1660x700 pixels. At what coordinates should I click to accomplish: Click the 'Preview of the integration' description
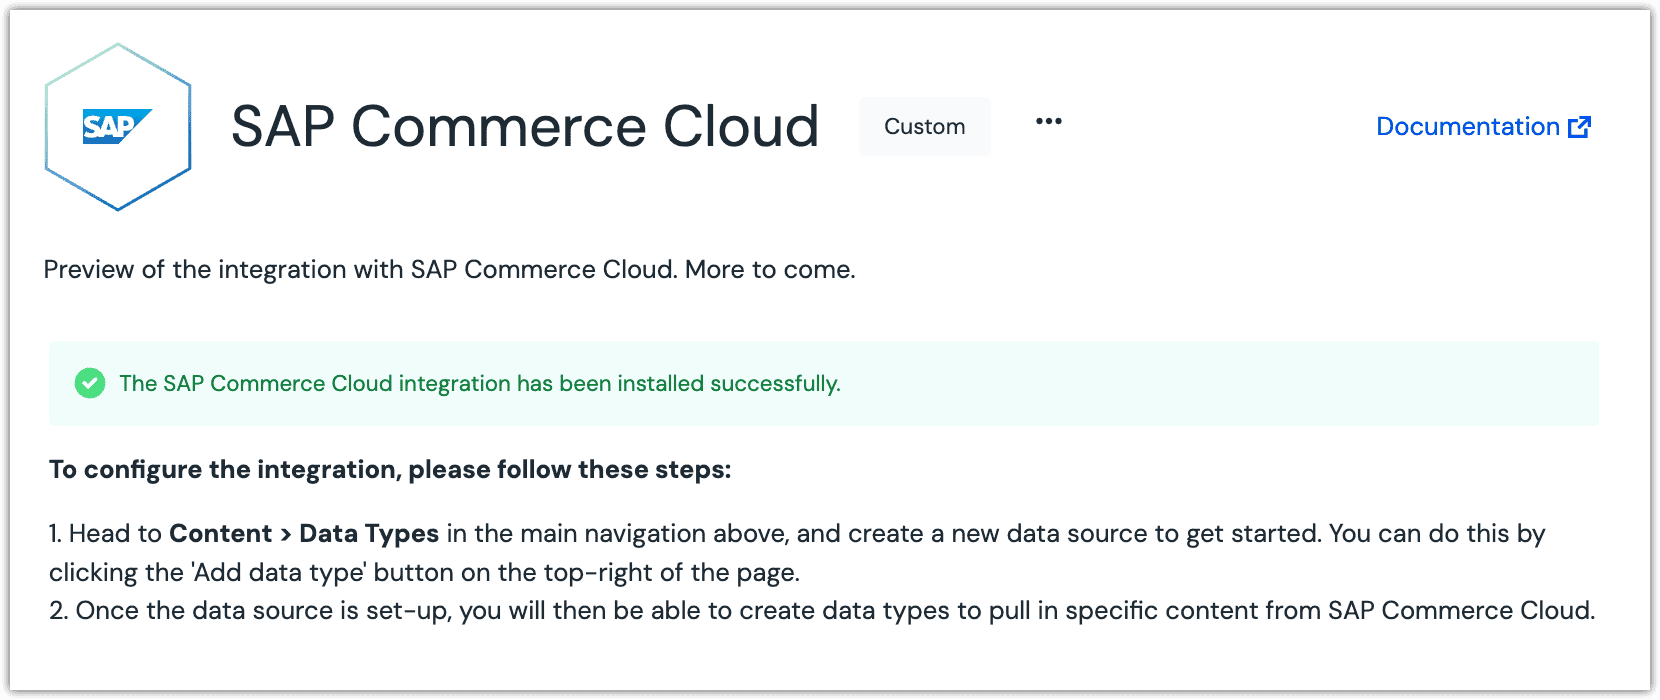pos(450,270)
